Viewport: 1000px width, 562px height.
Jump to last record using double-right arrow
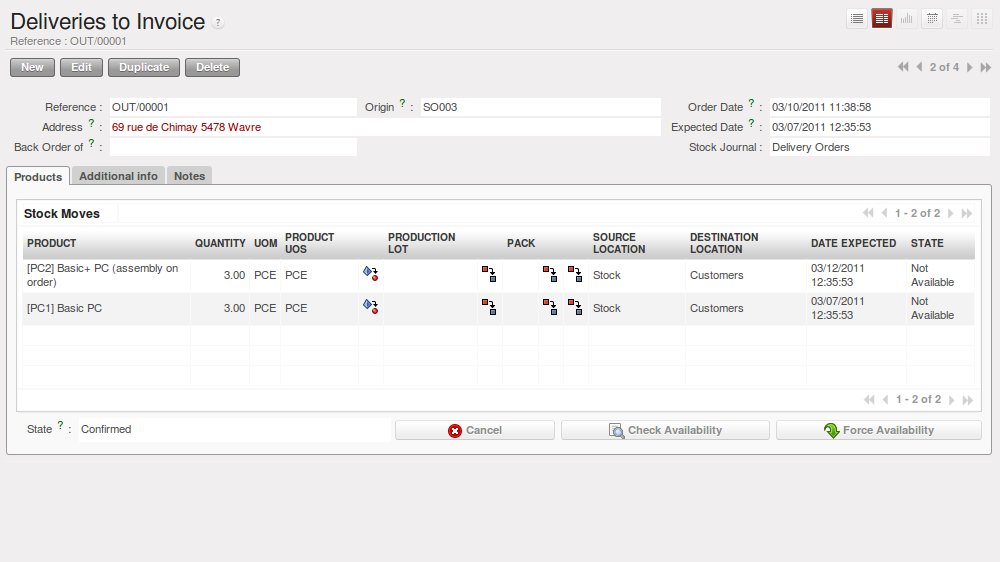(986, 67)
